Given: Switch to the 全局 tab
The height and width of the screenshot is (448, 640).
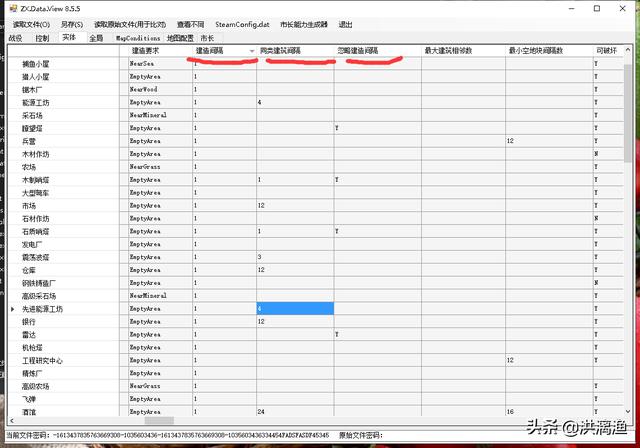Looking at the screenshot, I should pyautogui.click(x=96, y=38).
